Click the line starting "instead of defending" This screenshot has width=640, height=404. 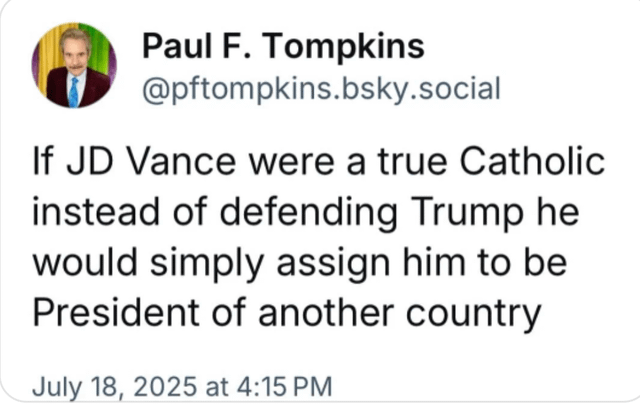(305, 212)
